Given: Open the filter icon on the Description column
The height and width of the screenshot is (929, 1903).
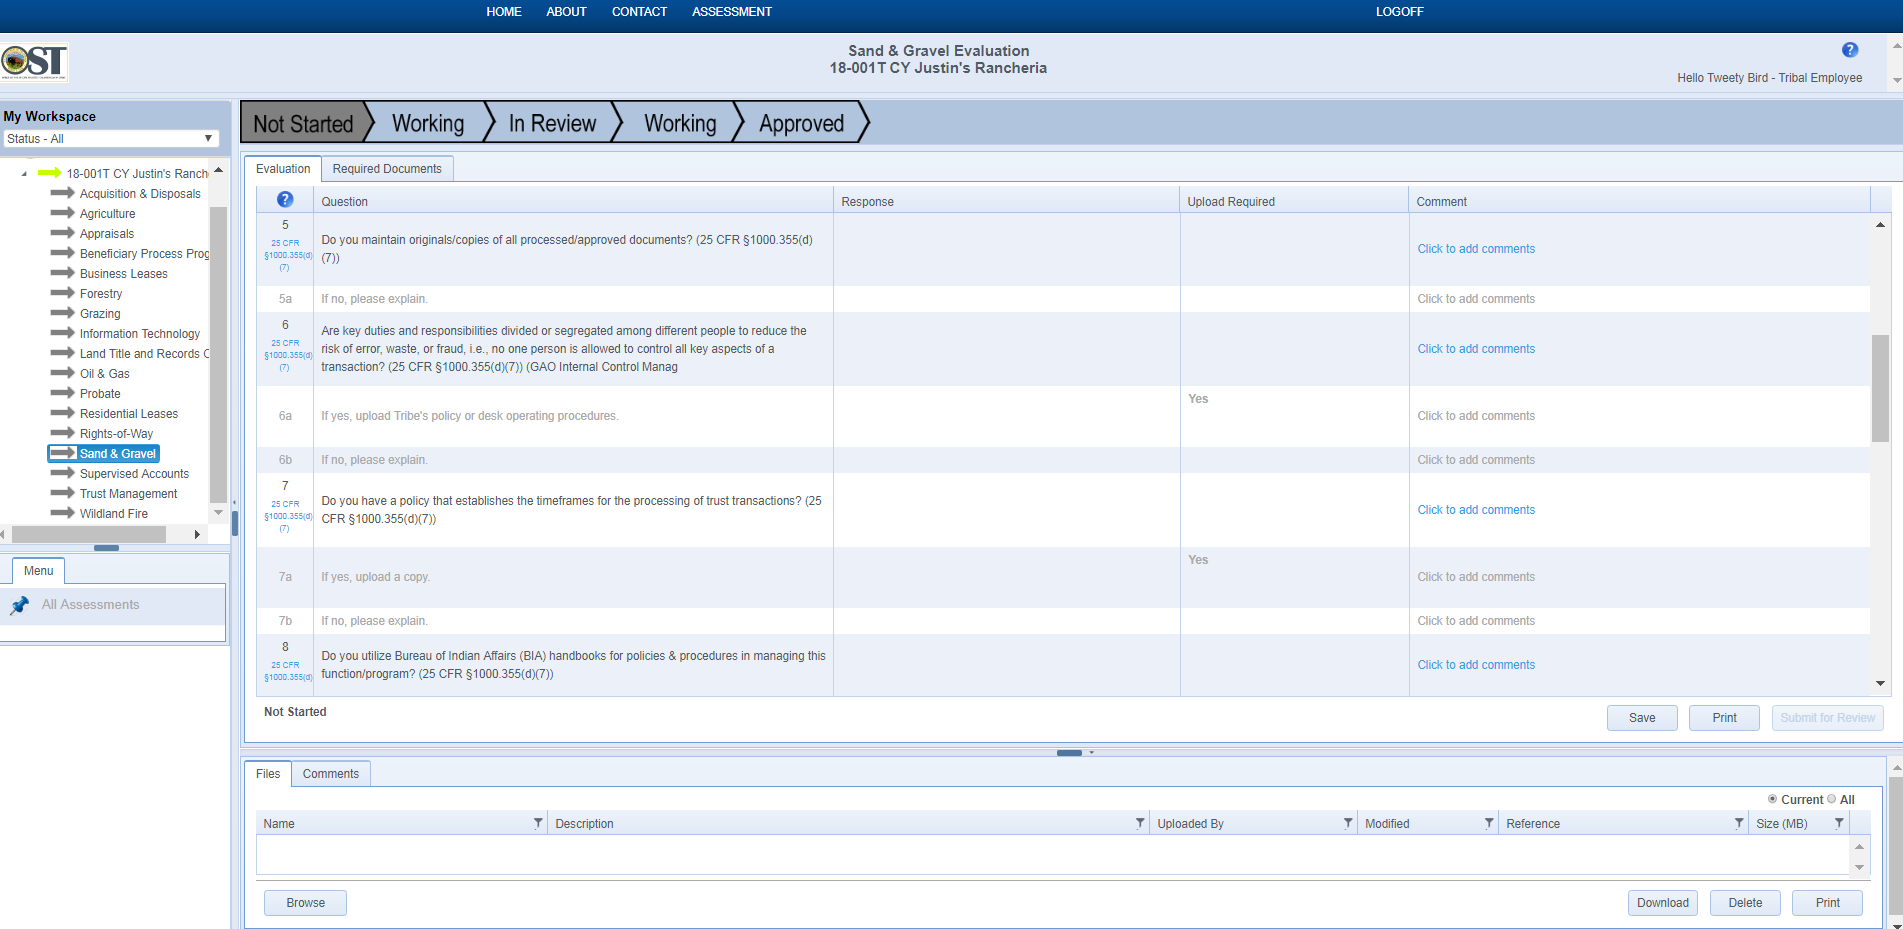Looking at the screenshot, I should tap(1140, 823).
